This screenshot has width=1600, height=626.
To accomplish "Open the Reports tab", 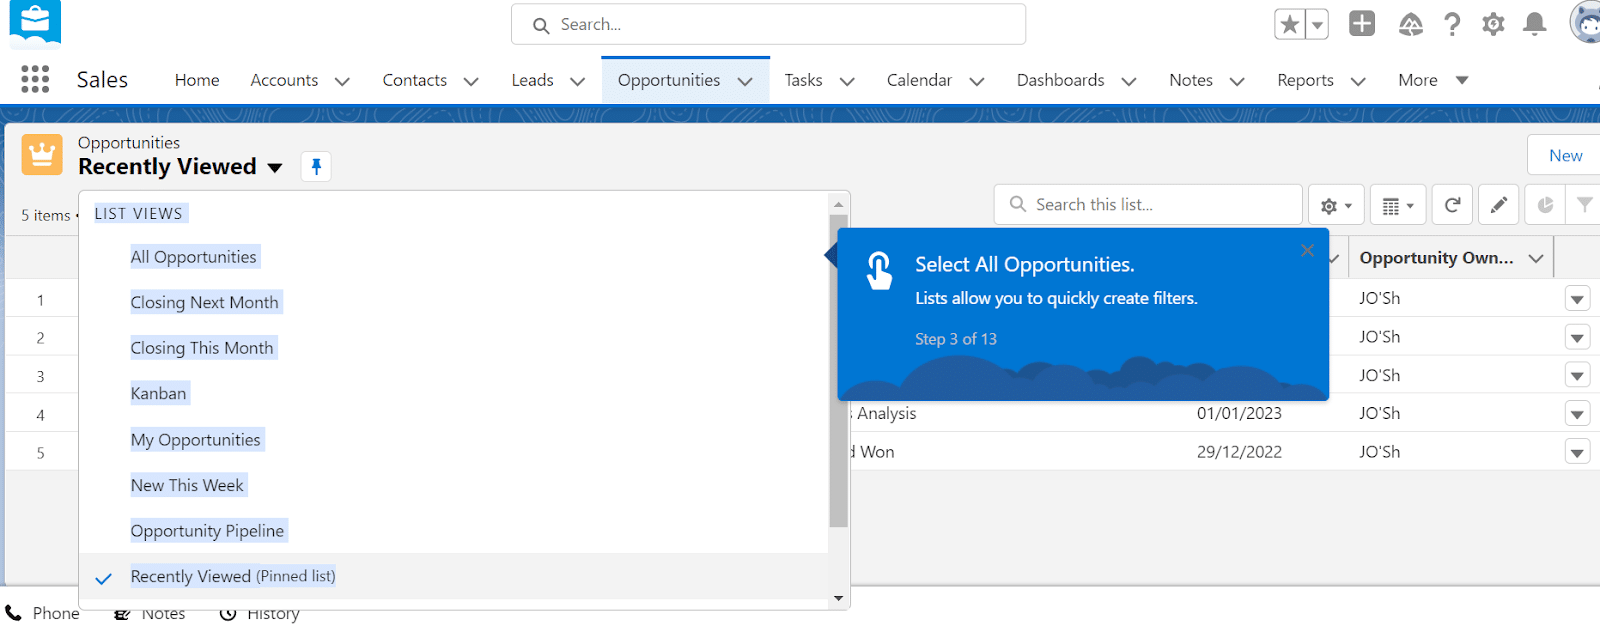I will (1305, 80).
